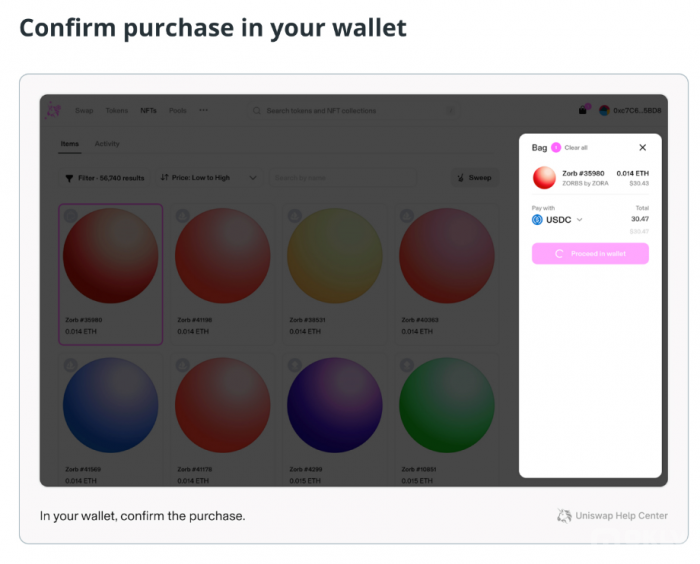The height and width of the screenshot is (564, 700).
Task: Click the wallet avatar next to 0xc7C6 address
Action: pos(604,110)
